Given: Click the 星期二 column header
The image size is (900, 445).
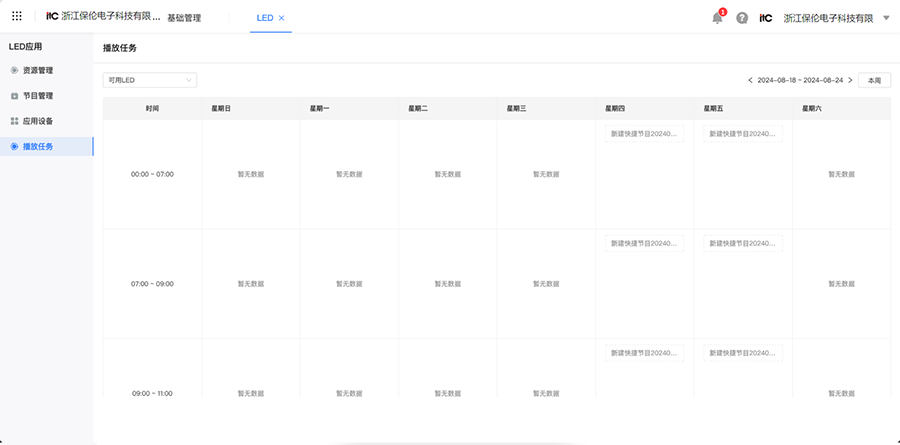Looking at the screenshot, I should pyautogui.click(x=448, y=108).
